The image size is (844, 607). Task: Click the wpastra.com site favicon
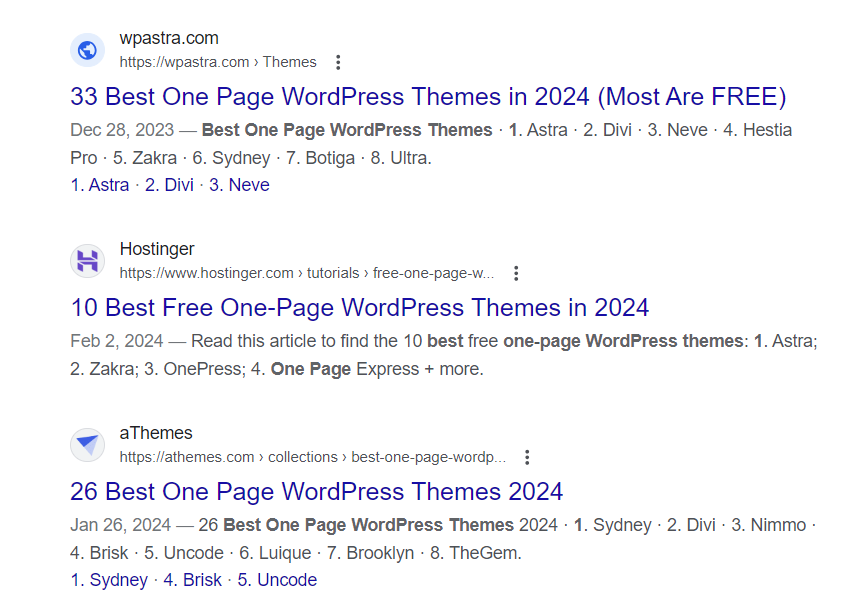pyautogui.click(x=87, y=50)
